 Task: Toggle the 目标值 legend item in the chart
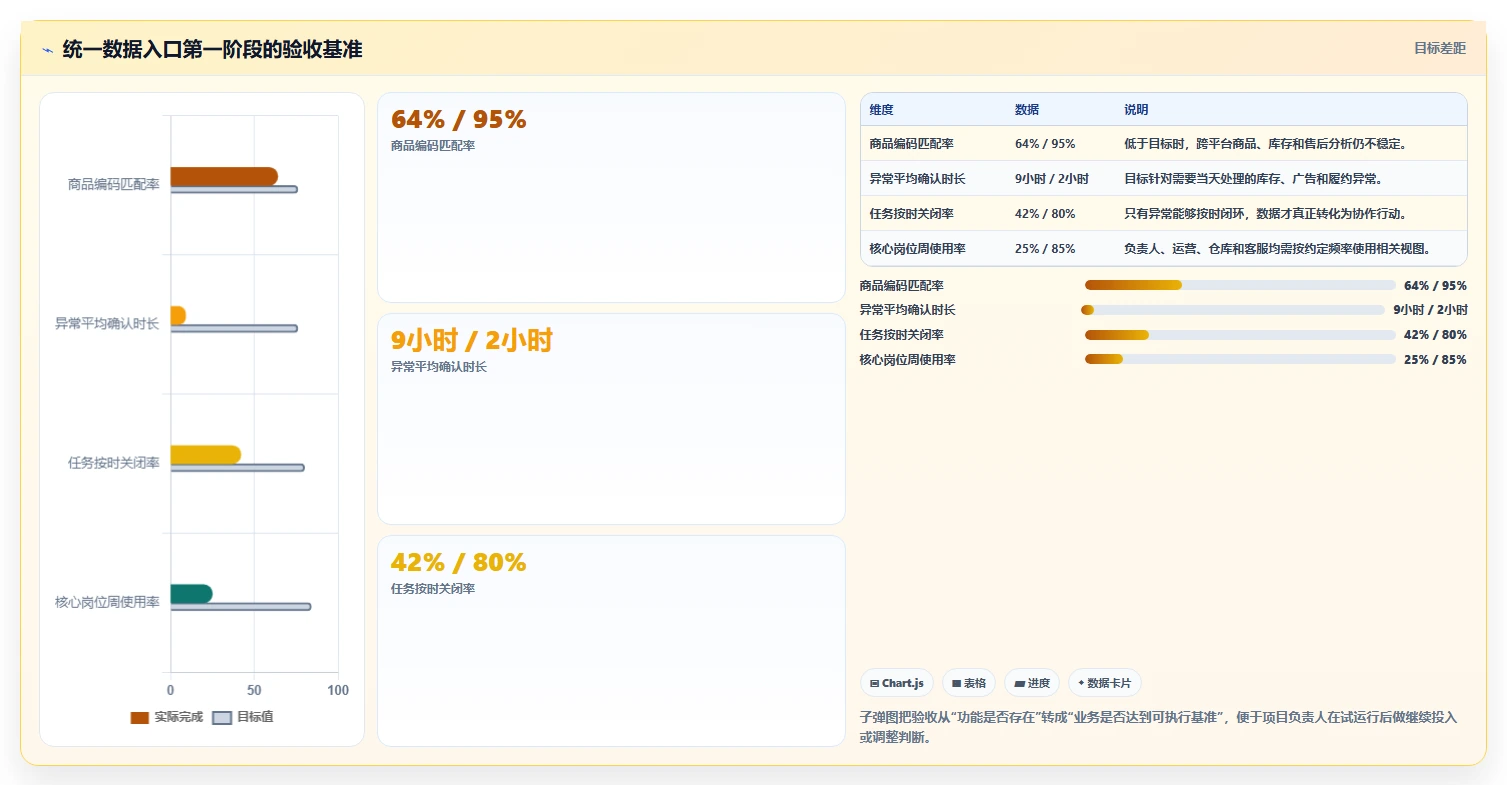[243, 718]
